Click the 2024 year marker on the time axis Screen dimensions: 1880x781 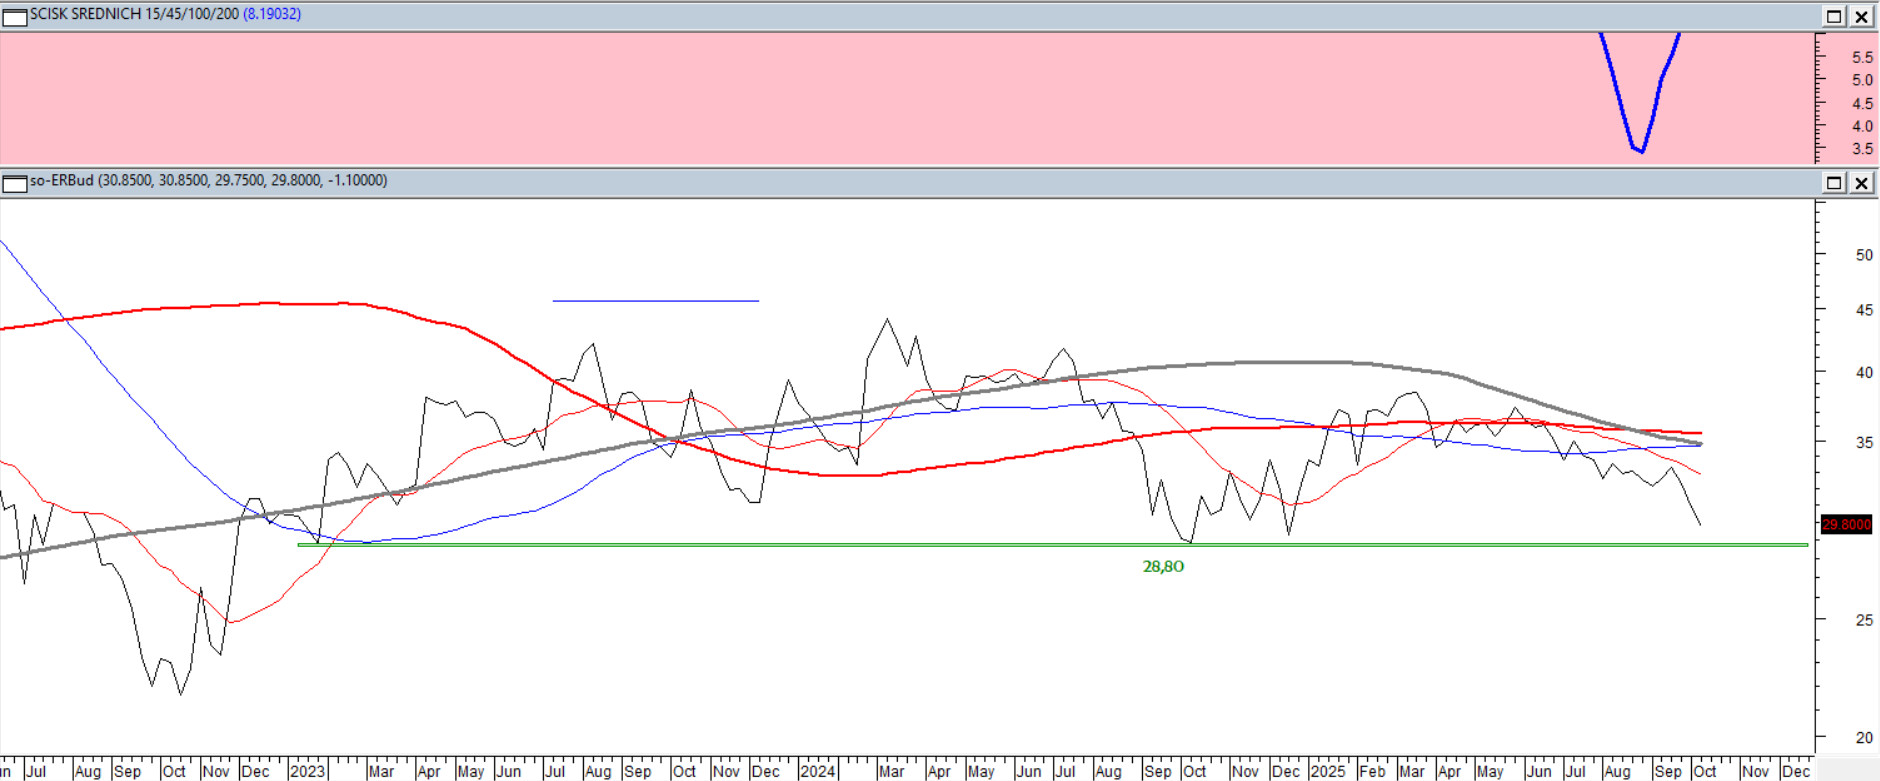pos(817,771)
